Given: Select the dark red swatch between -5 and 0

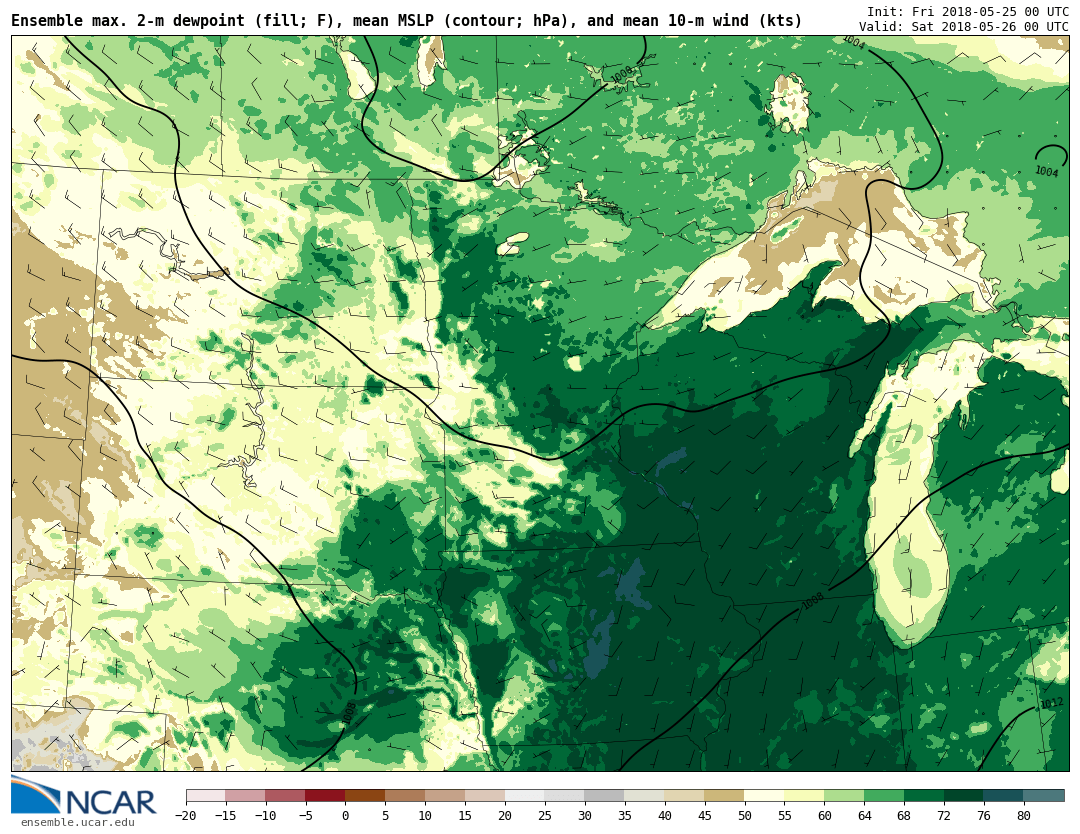Looking at the screenshot, I should tap(325, 796).
